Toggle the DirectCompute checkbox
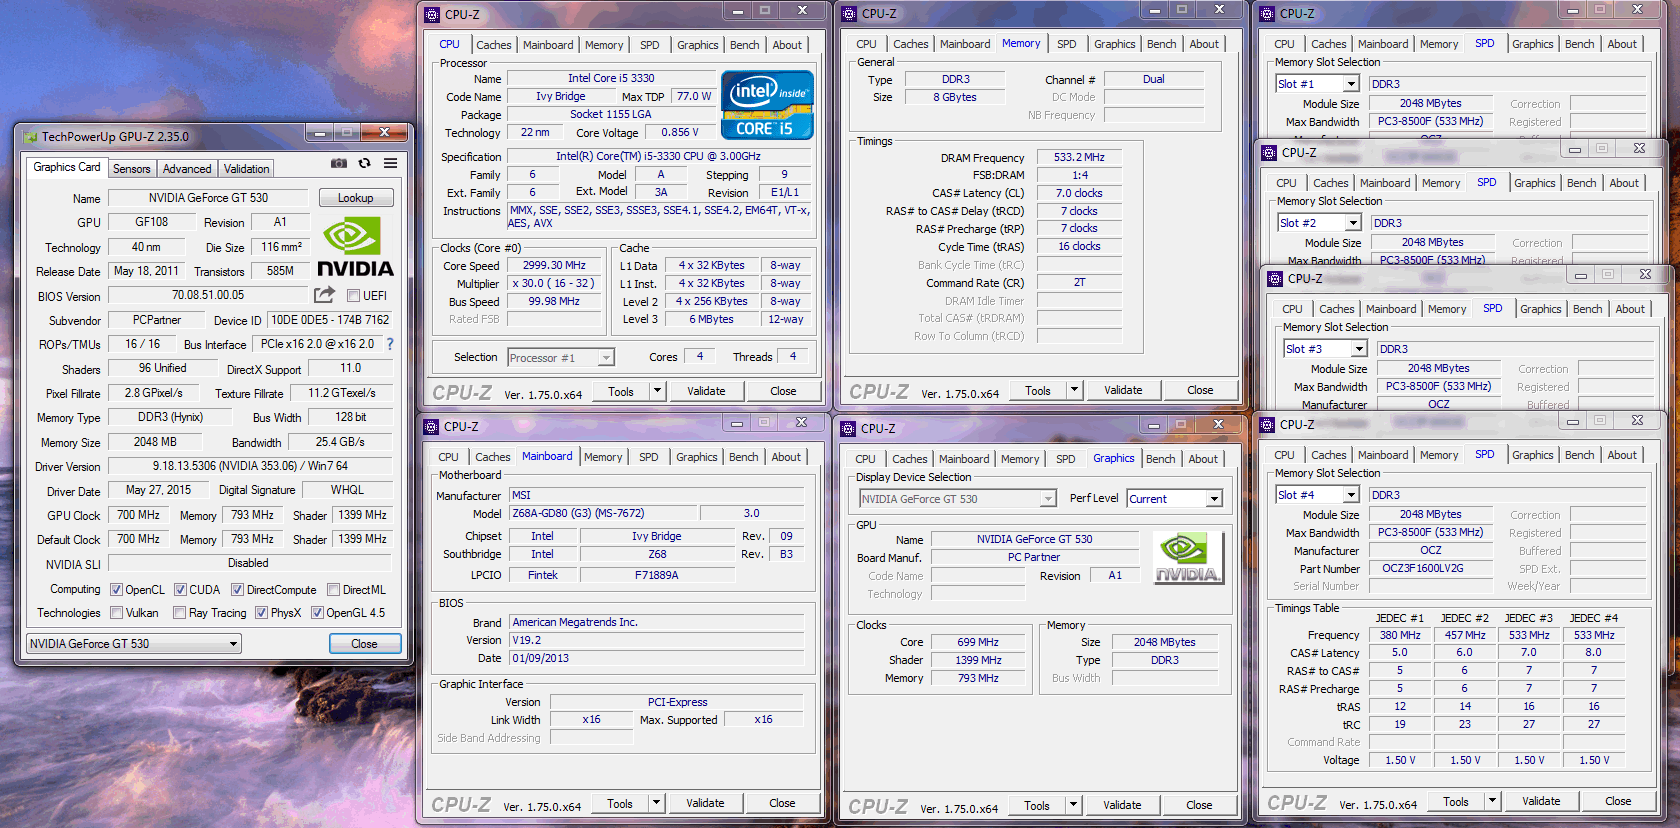Viewport: 1680px width, 828px height. pos(238,590)
